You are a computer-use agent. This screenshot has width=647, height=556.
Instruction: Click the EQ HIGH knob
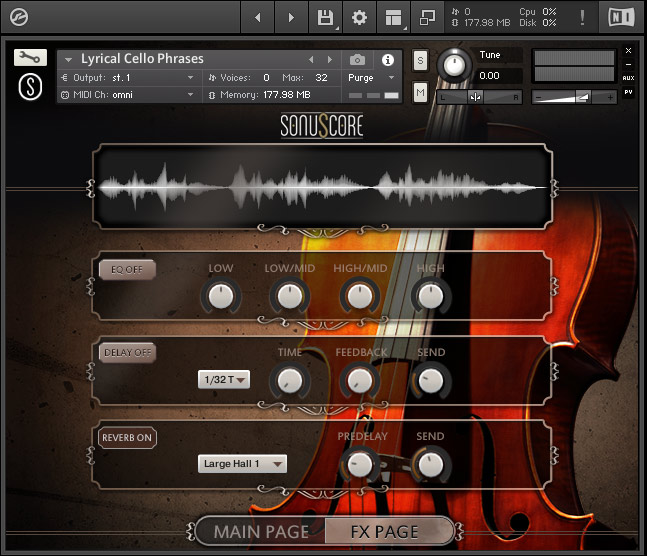[x=431, y=296]
